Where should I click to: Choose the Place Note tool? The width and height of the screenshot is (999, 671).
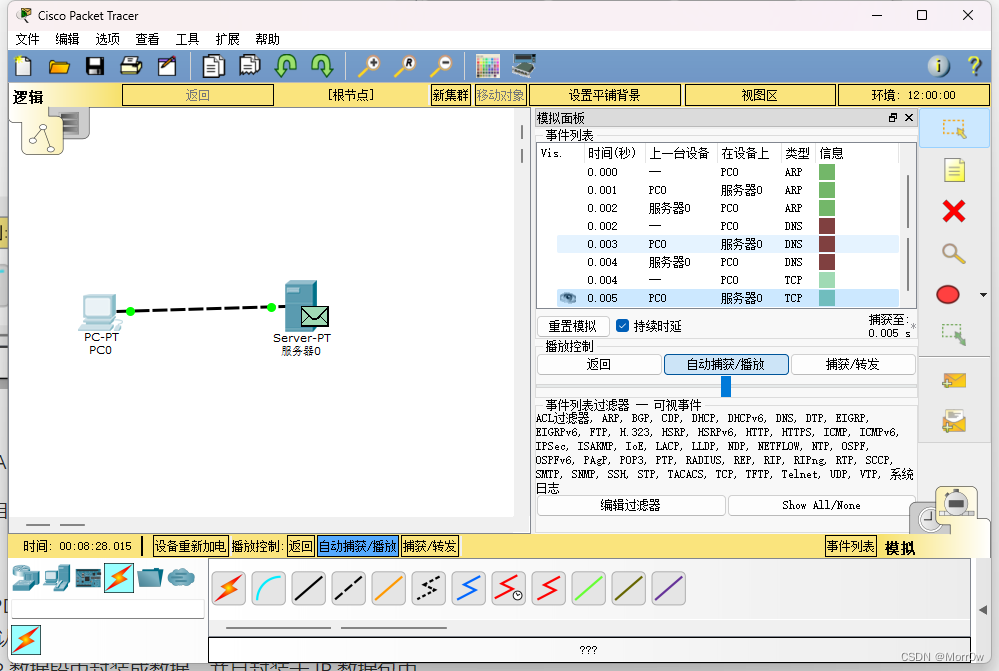coord(954,170)
